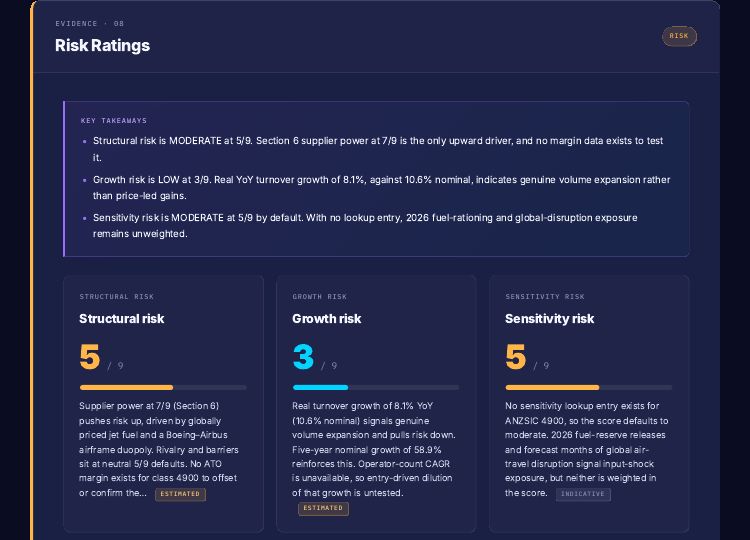Select the takeaway about Growth risk LOW

pos(381,187)
